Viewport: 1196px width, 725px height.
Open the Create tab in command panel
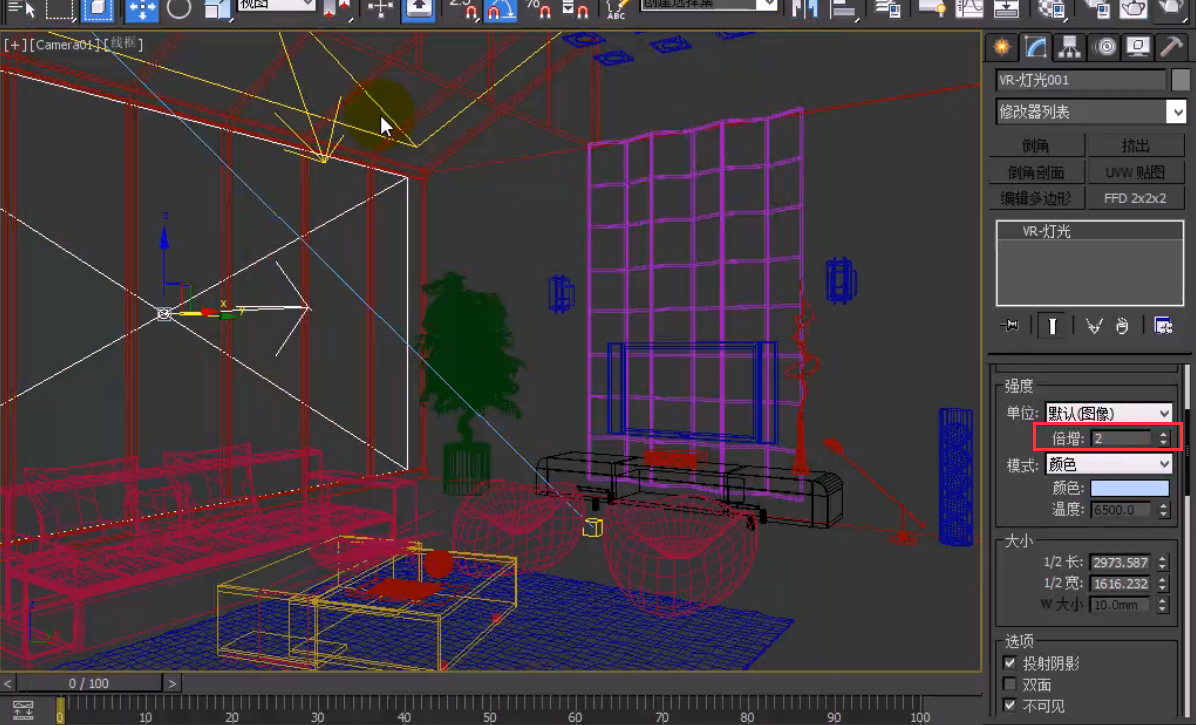1001,47
